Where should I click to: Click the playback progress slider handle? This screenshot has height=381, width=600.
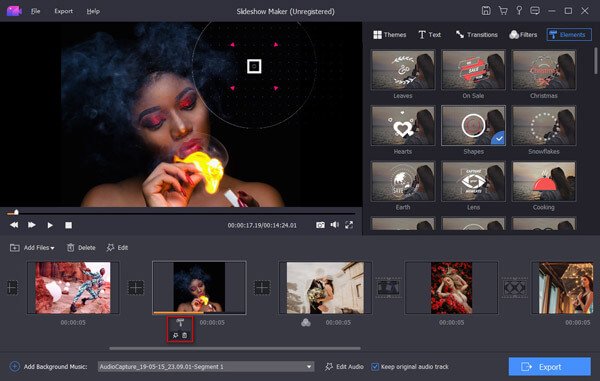click(x=16, y=212)
